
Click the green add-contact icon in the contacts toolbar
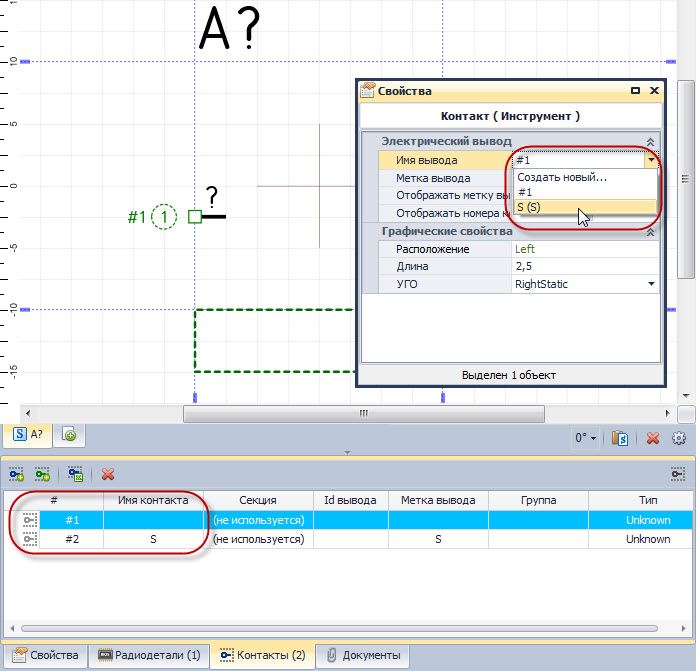point(43,474)
